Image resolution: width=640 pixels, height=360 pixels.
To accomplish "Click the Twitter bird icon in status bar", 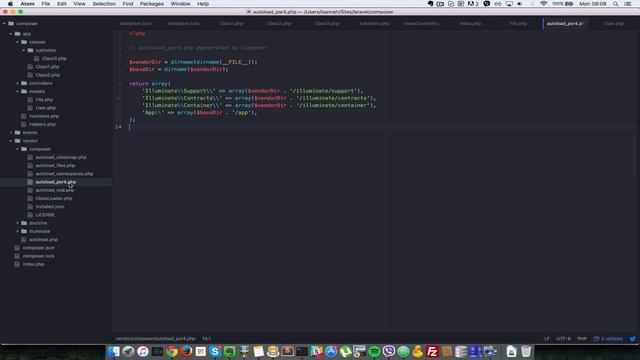I will [633, 338].
